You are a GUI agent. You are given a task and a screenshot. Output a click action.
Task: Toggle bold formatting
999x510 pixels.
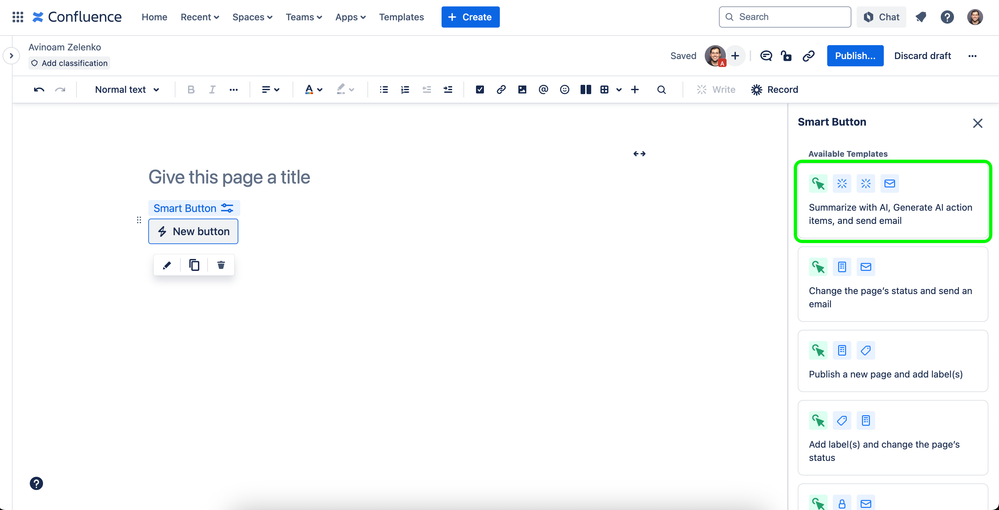[x=191, y=90]
